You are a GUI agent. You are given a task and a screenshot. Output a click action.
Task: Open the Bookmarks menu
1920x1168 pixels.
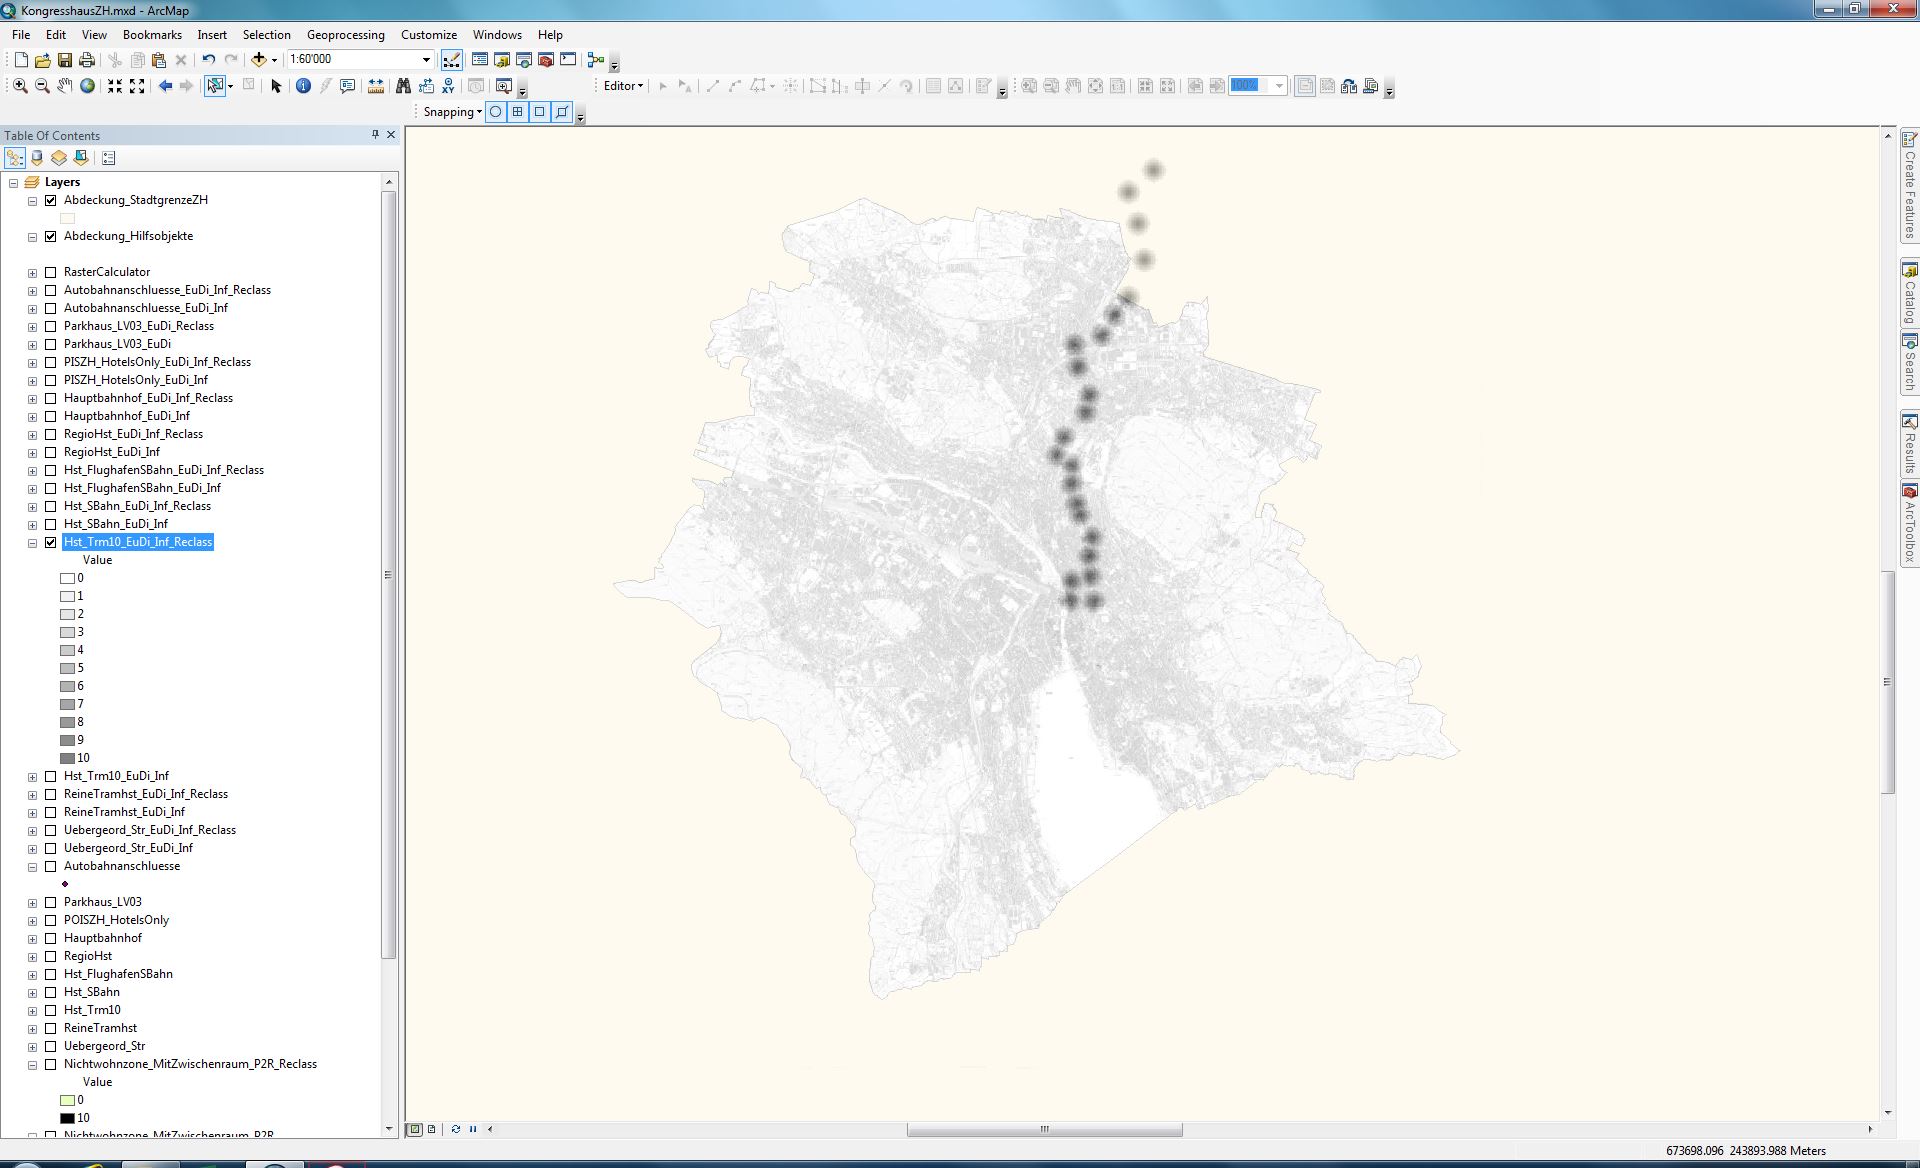click(x=152, y=34)
